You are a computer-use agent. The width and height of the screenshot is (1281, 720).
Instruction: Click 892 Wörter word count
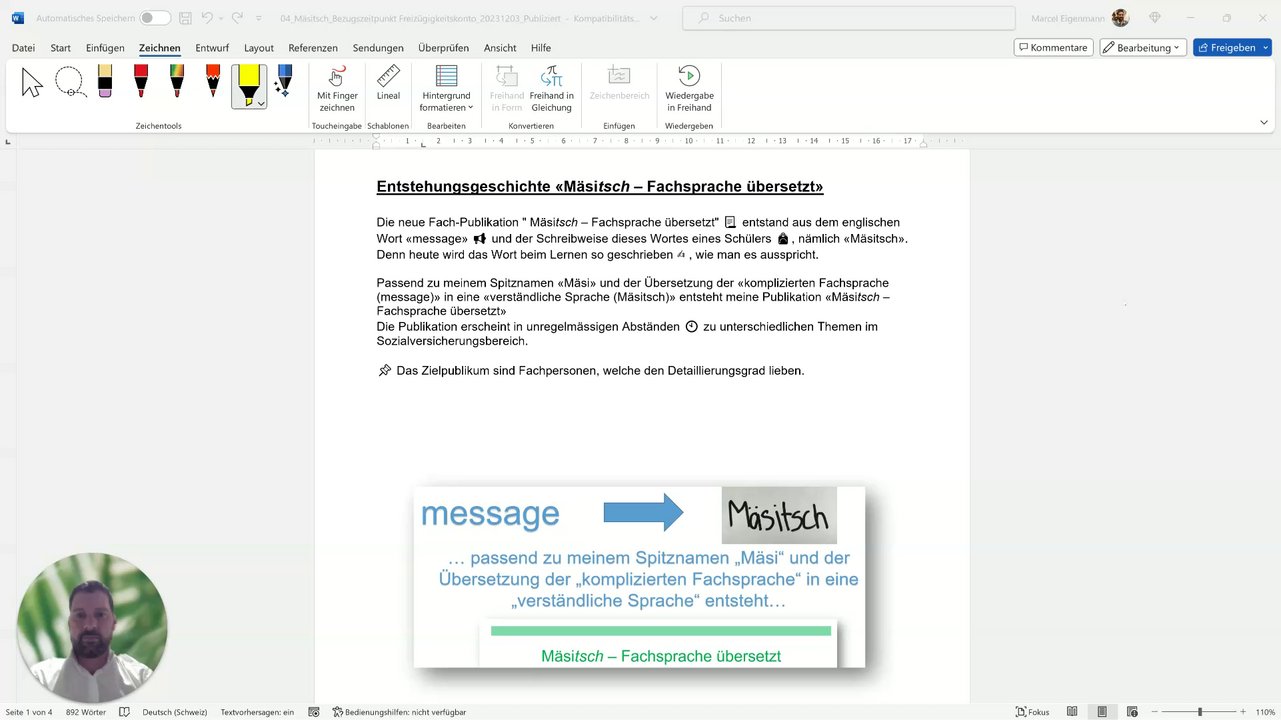pyautogui.click(x=86, y=712)
